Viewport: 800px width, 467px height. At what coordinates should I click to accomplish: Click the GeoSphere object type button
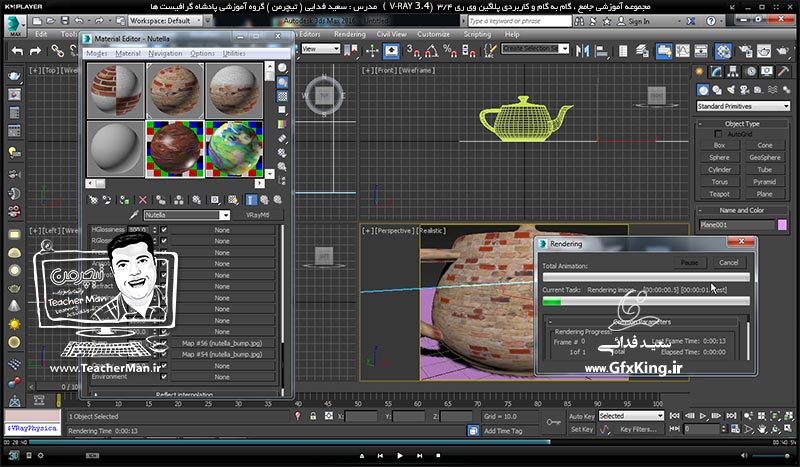pos(764,157)
